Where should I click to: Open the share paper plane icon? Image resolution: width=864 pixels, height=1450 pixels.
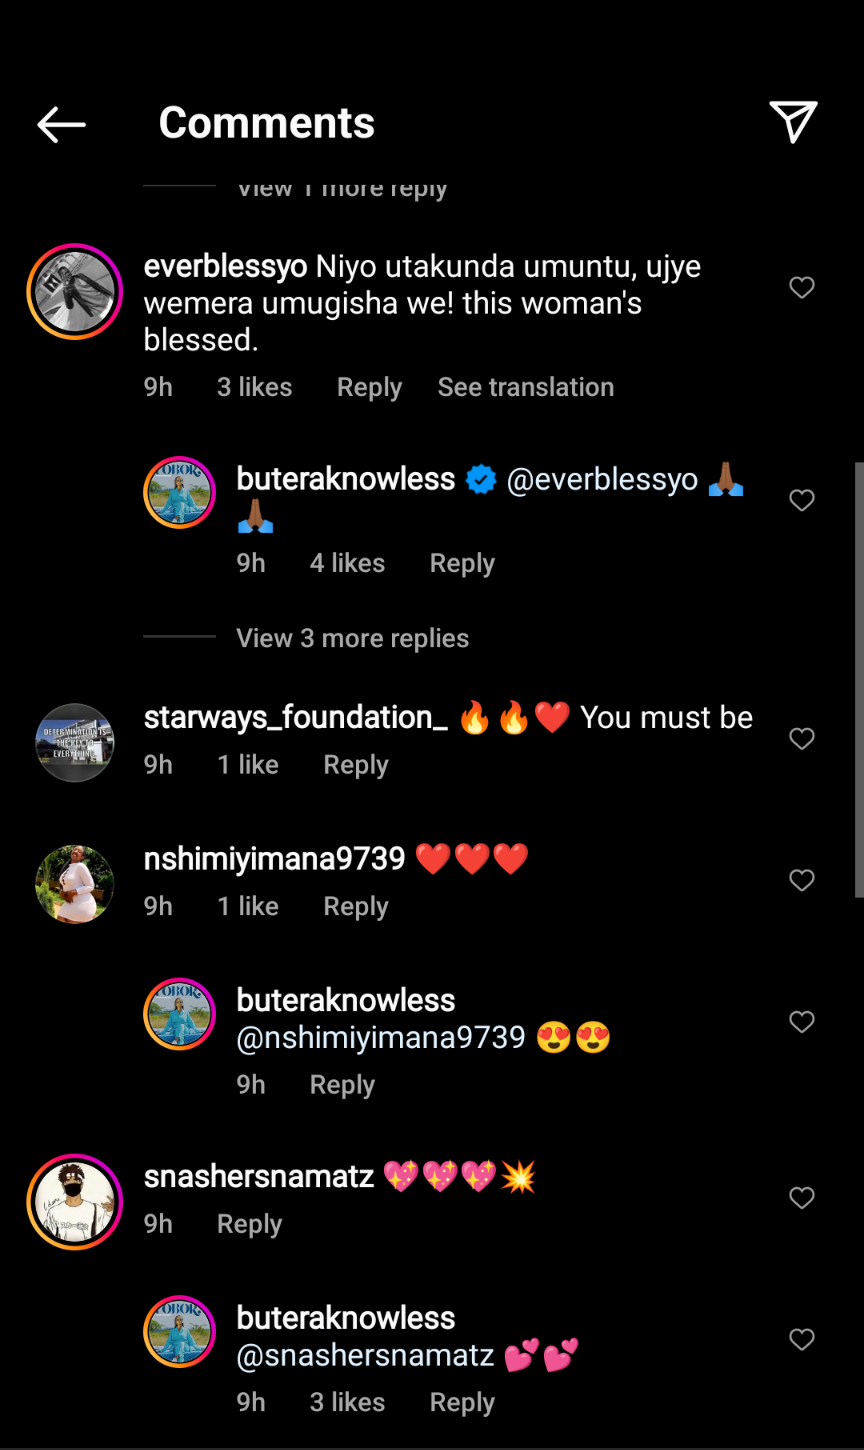[x=794, y=122]
